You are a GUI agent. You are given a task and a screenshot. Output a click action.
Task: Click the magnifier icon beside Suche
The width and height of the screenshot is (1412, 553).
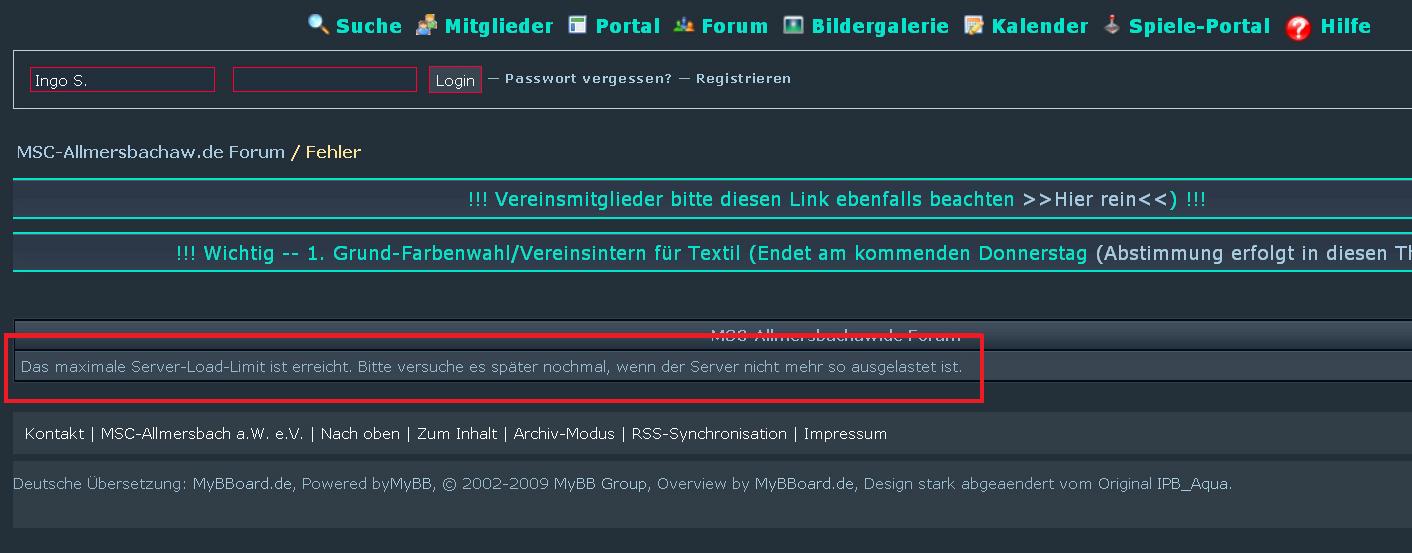(319, 25)
